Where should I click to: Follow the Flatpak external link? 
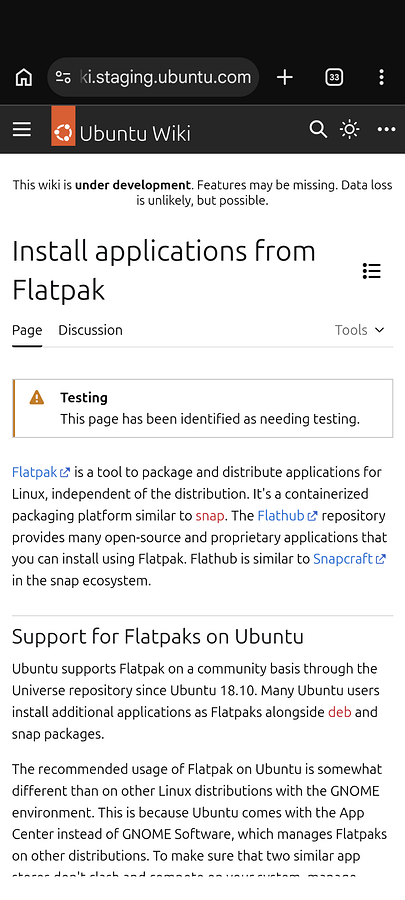(41, 472)
